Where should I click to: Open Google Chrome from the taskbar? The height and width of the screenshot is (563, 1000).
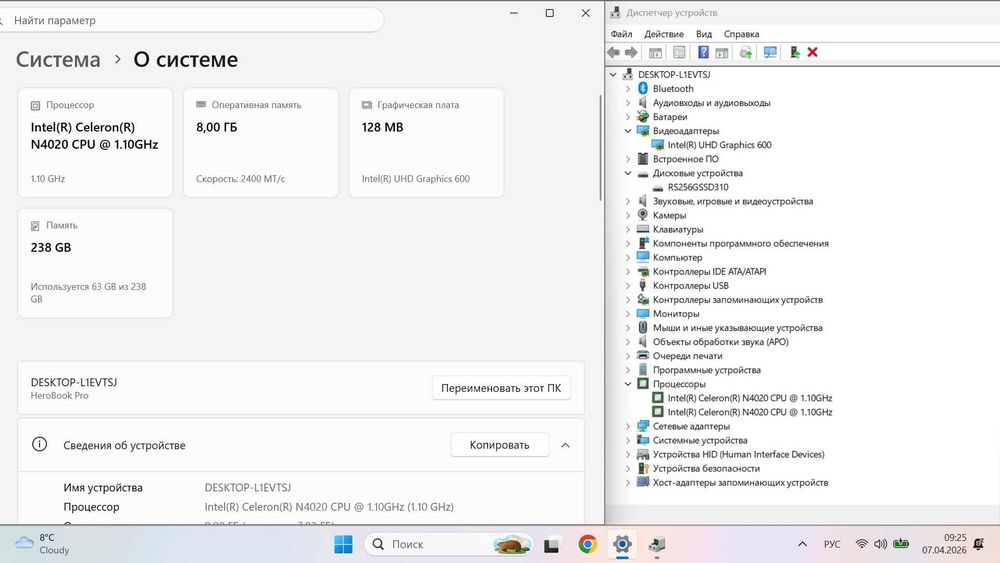tap(587, 544)
